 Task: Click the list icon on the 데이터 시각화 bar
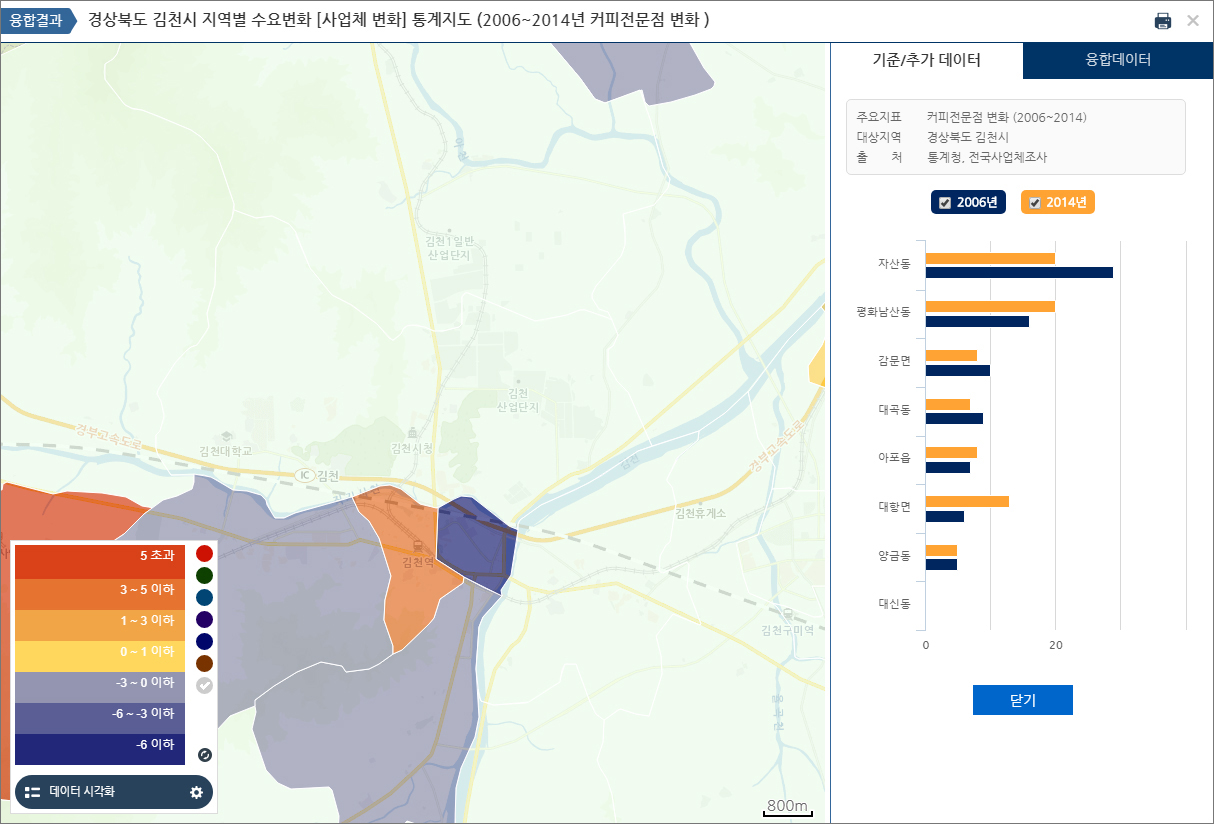tap(33, 792)
